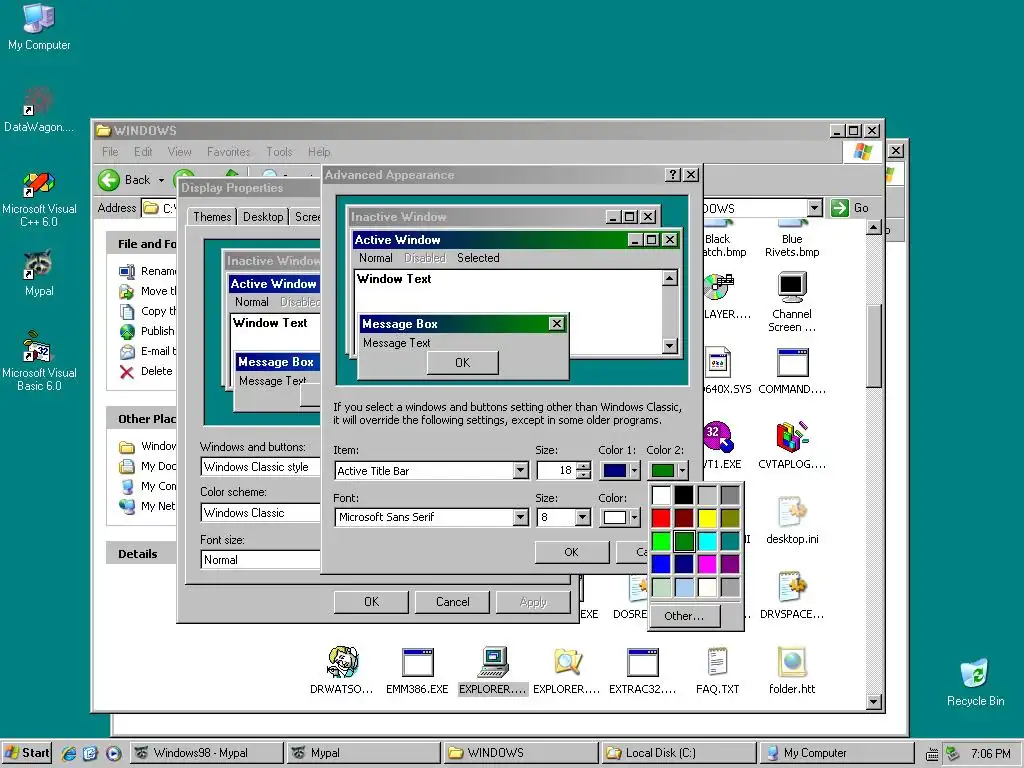Click the Rename task link

click(158, 271)
